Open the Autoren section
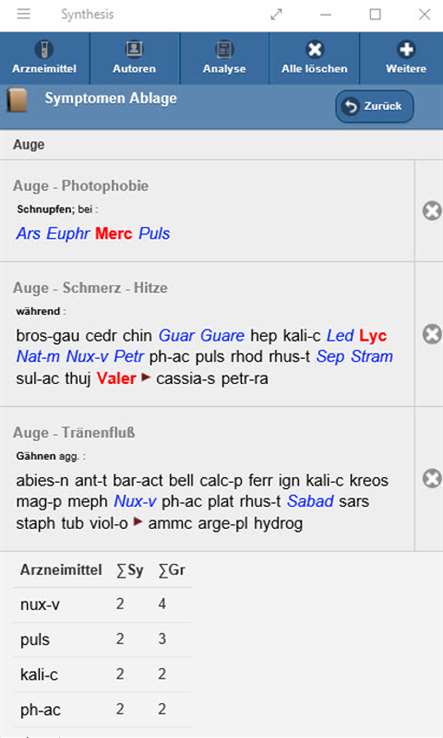 tap(134, 58)
